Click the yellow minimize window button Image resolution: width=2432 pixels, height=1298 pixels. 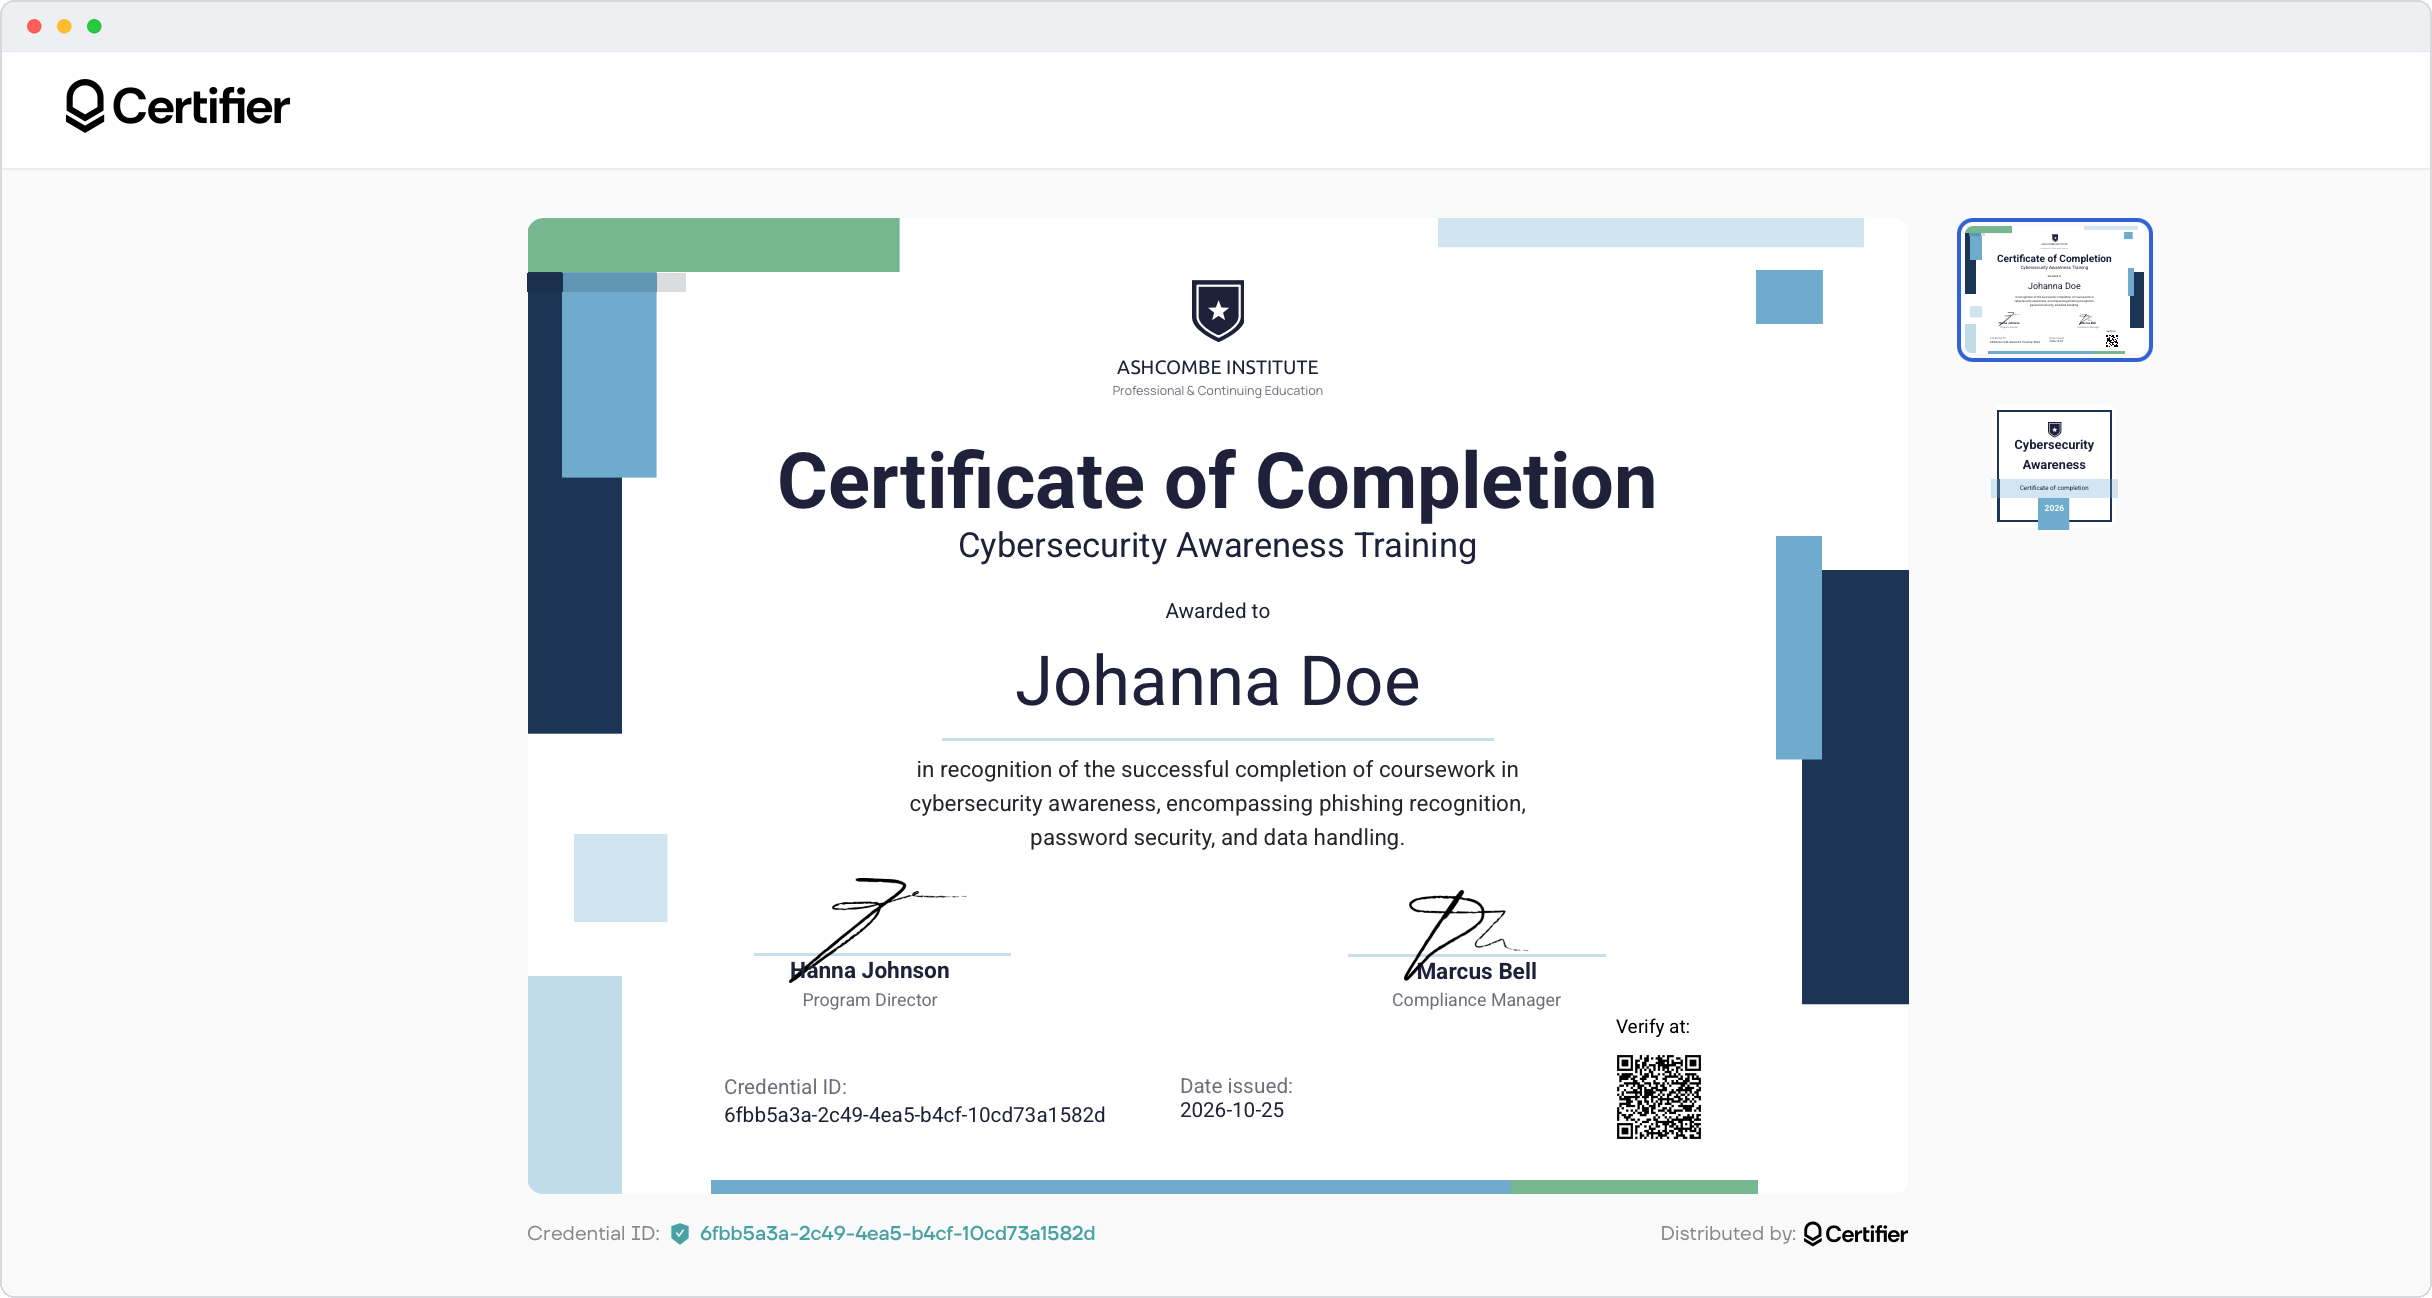click(64, 26)
